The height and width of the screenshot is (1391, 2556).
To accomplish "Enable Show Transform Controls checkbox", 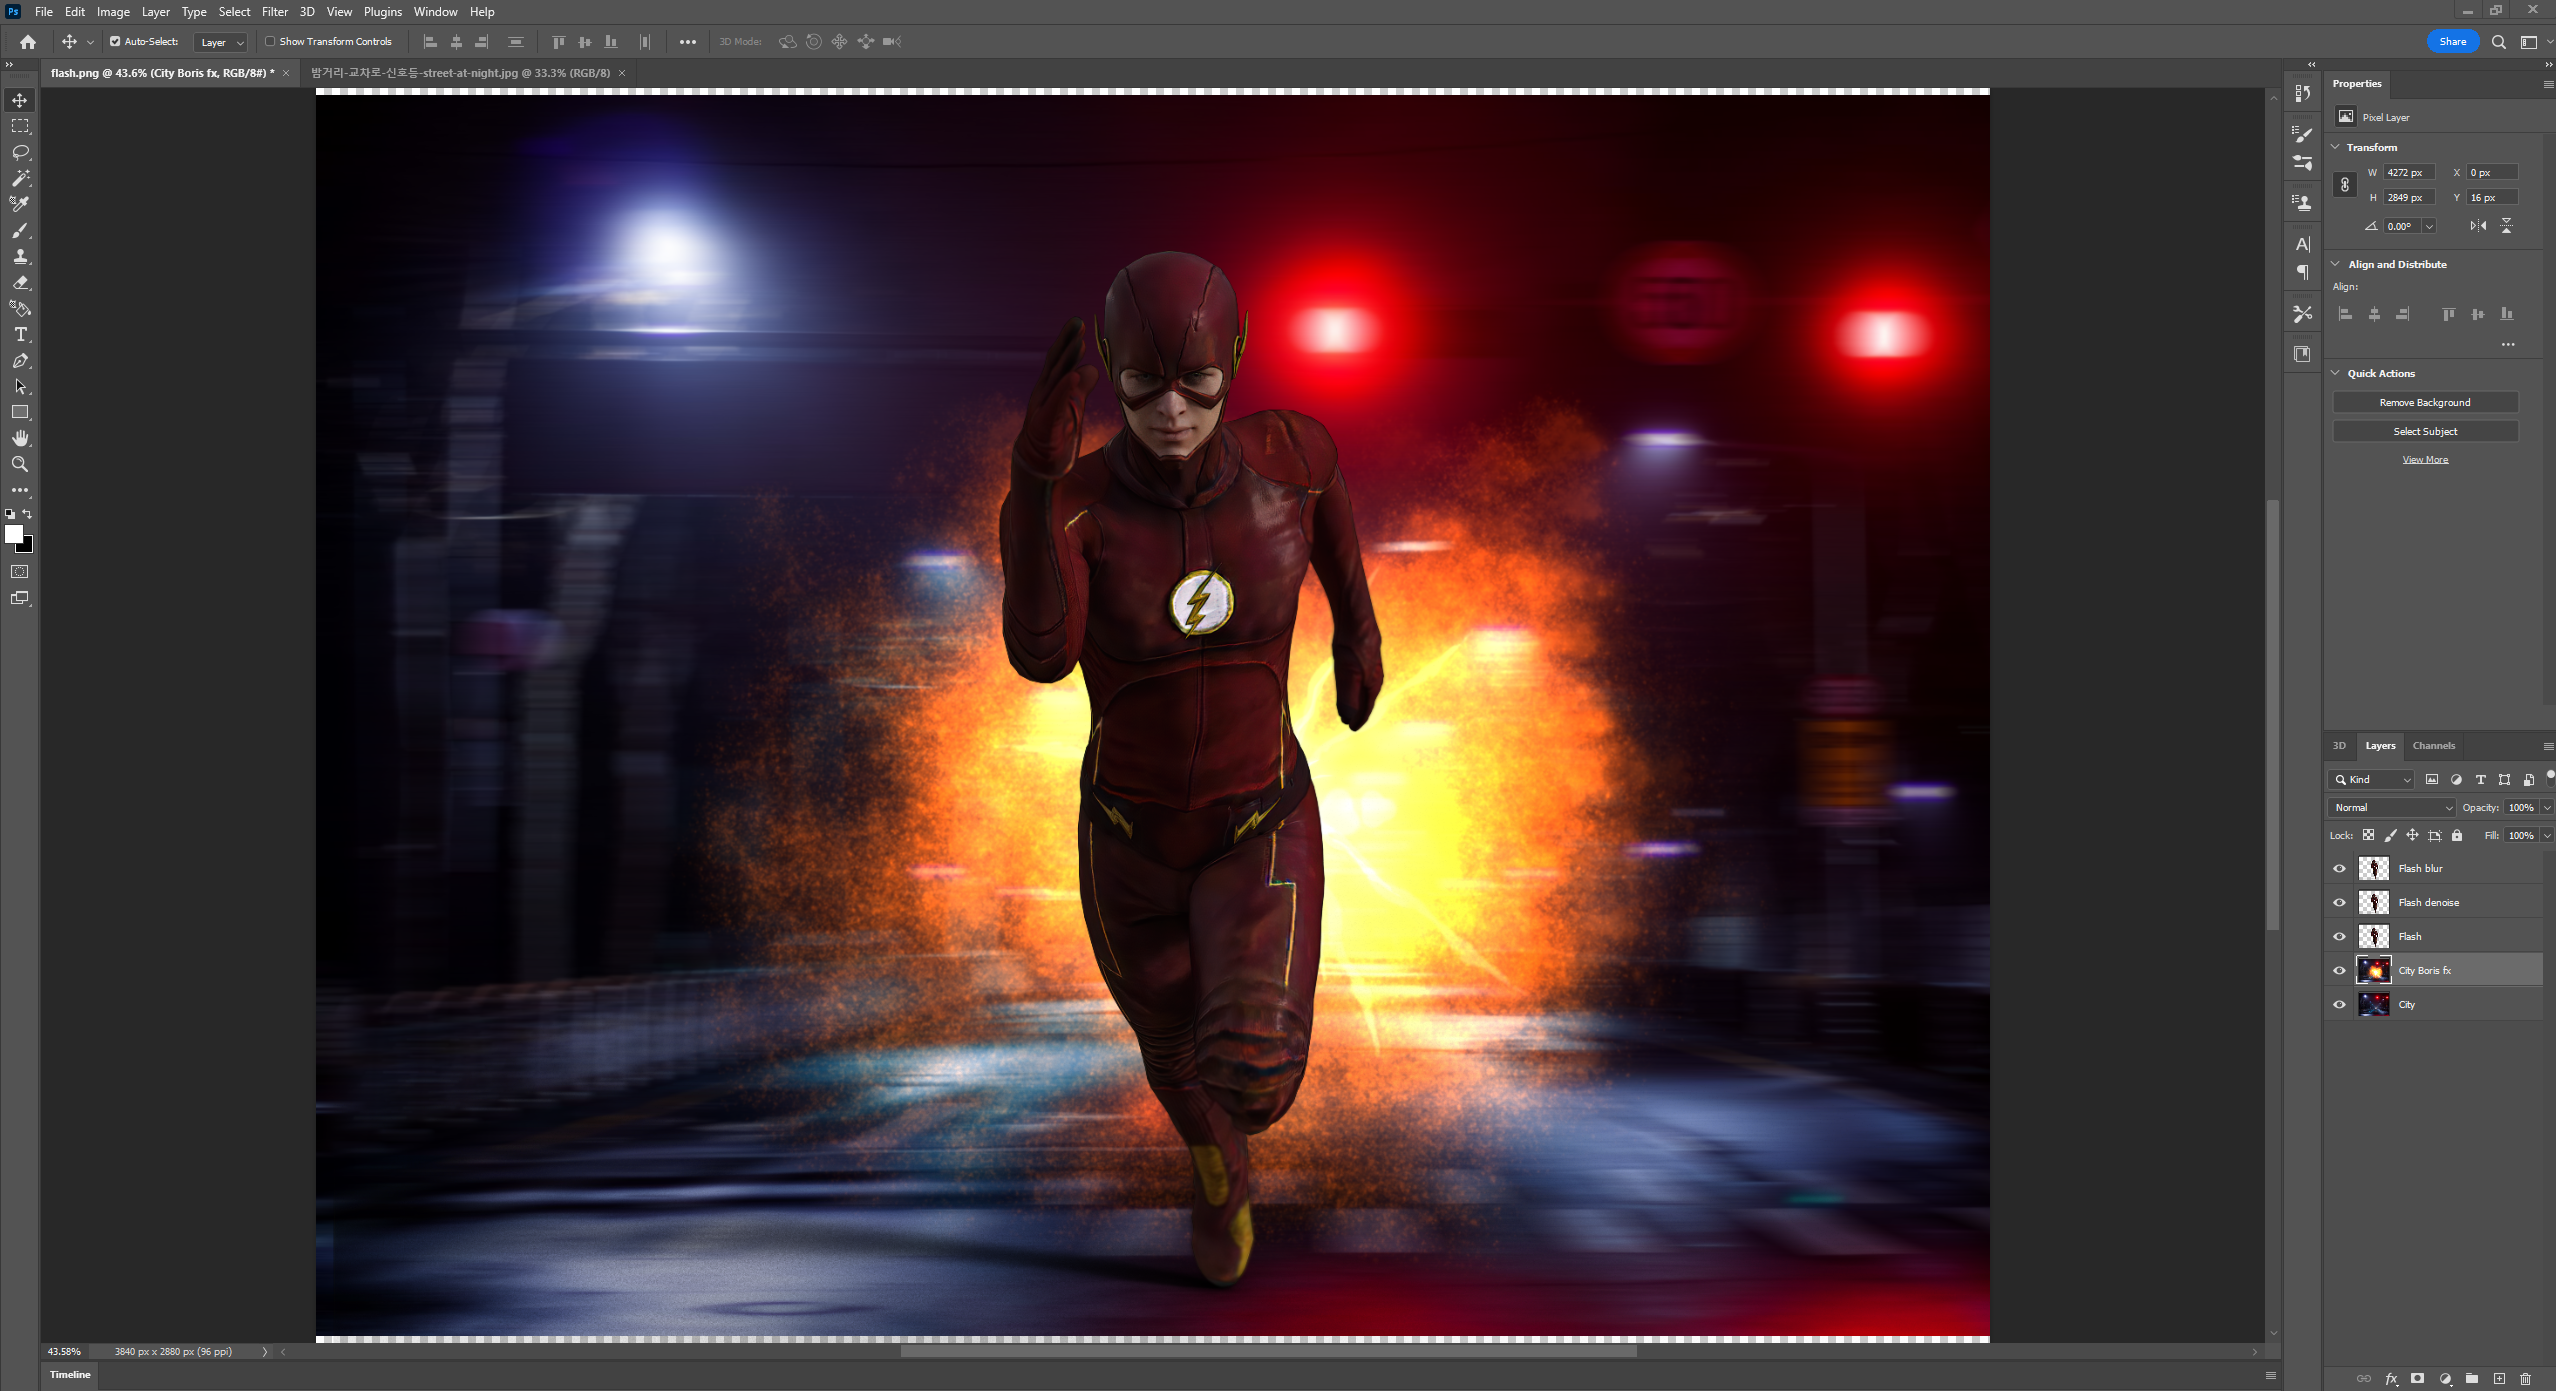I will 270,42.
